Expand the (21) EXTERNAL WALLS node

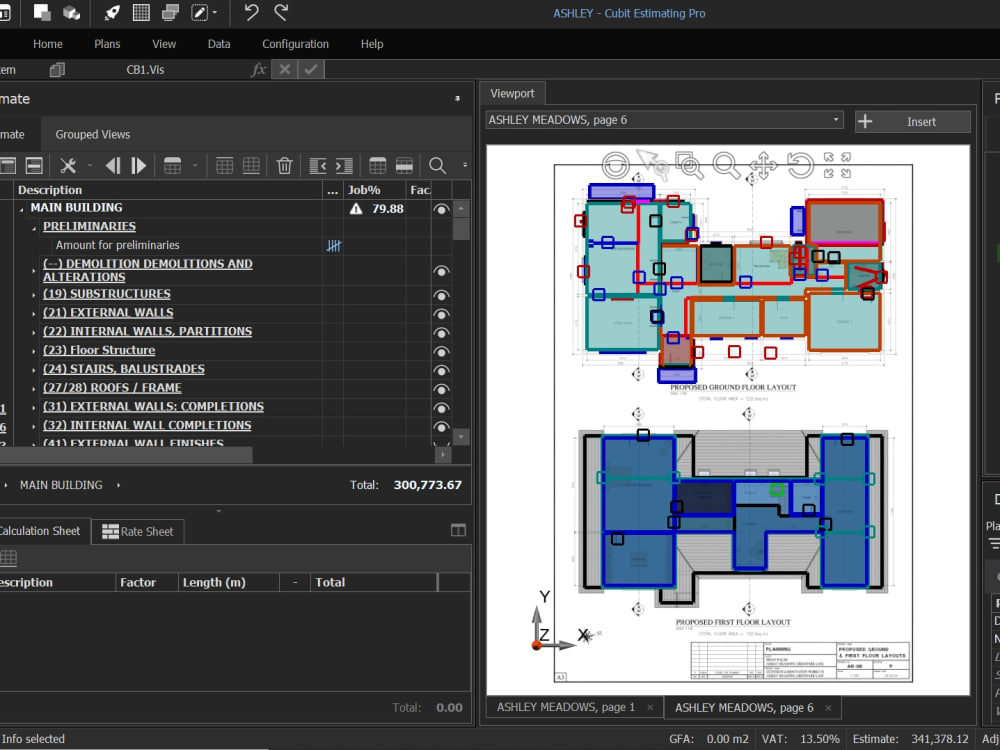coord(34,314)
